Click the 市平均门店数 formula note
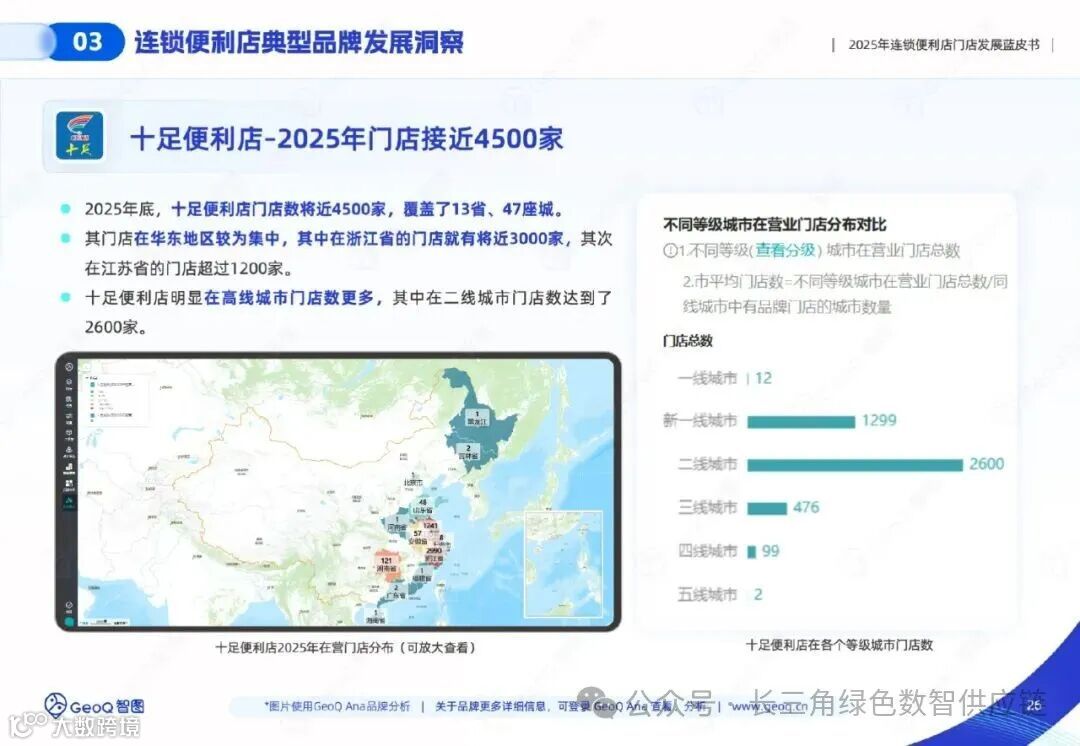Image resolution: width=1080 pixels, height=746 pixels. (845, 294)
